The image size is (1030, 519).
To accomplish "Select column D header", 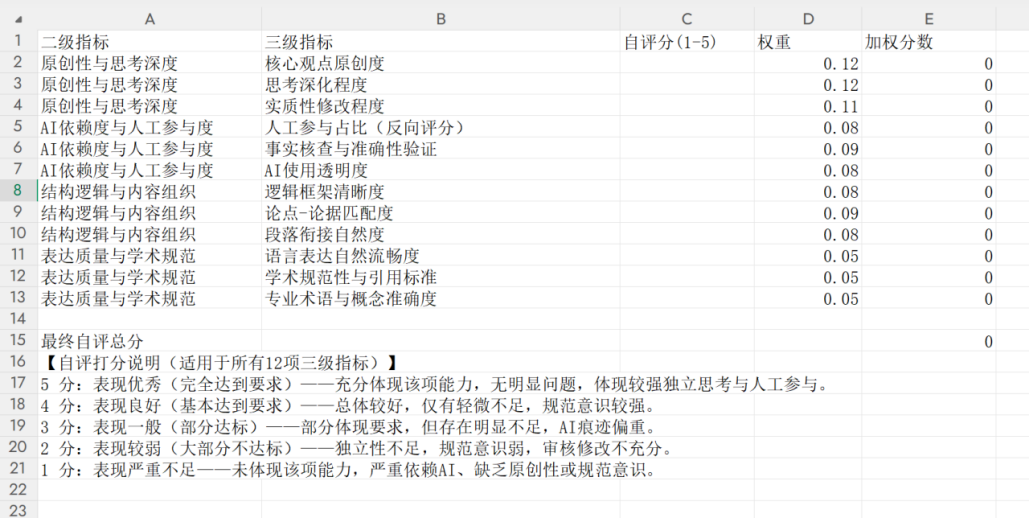I will (x=808, y=20).
